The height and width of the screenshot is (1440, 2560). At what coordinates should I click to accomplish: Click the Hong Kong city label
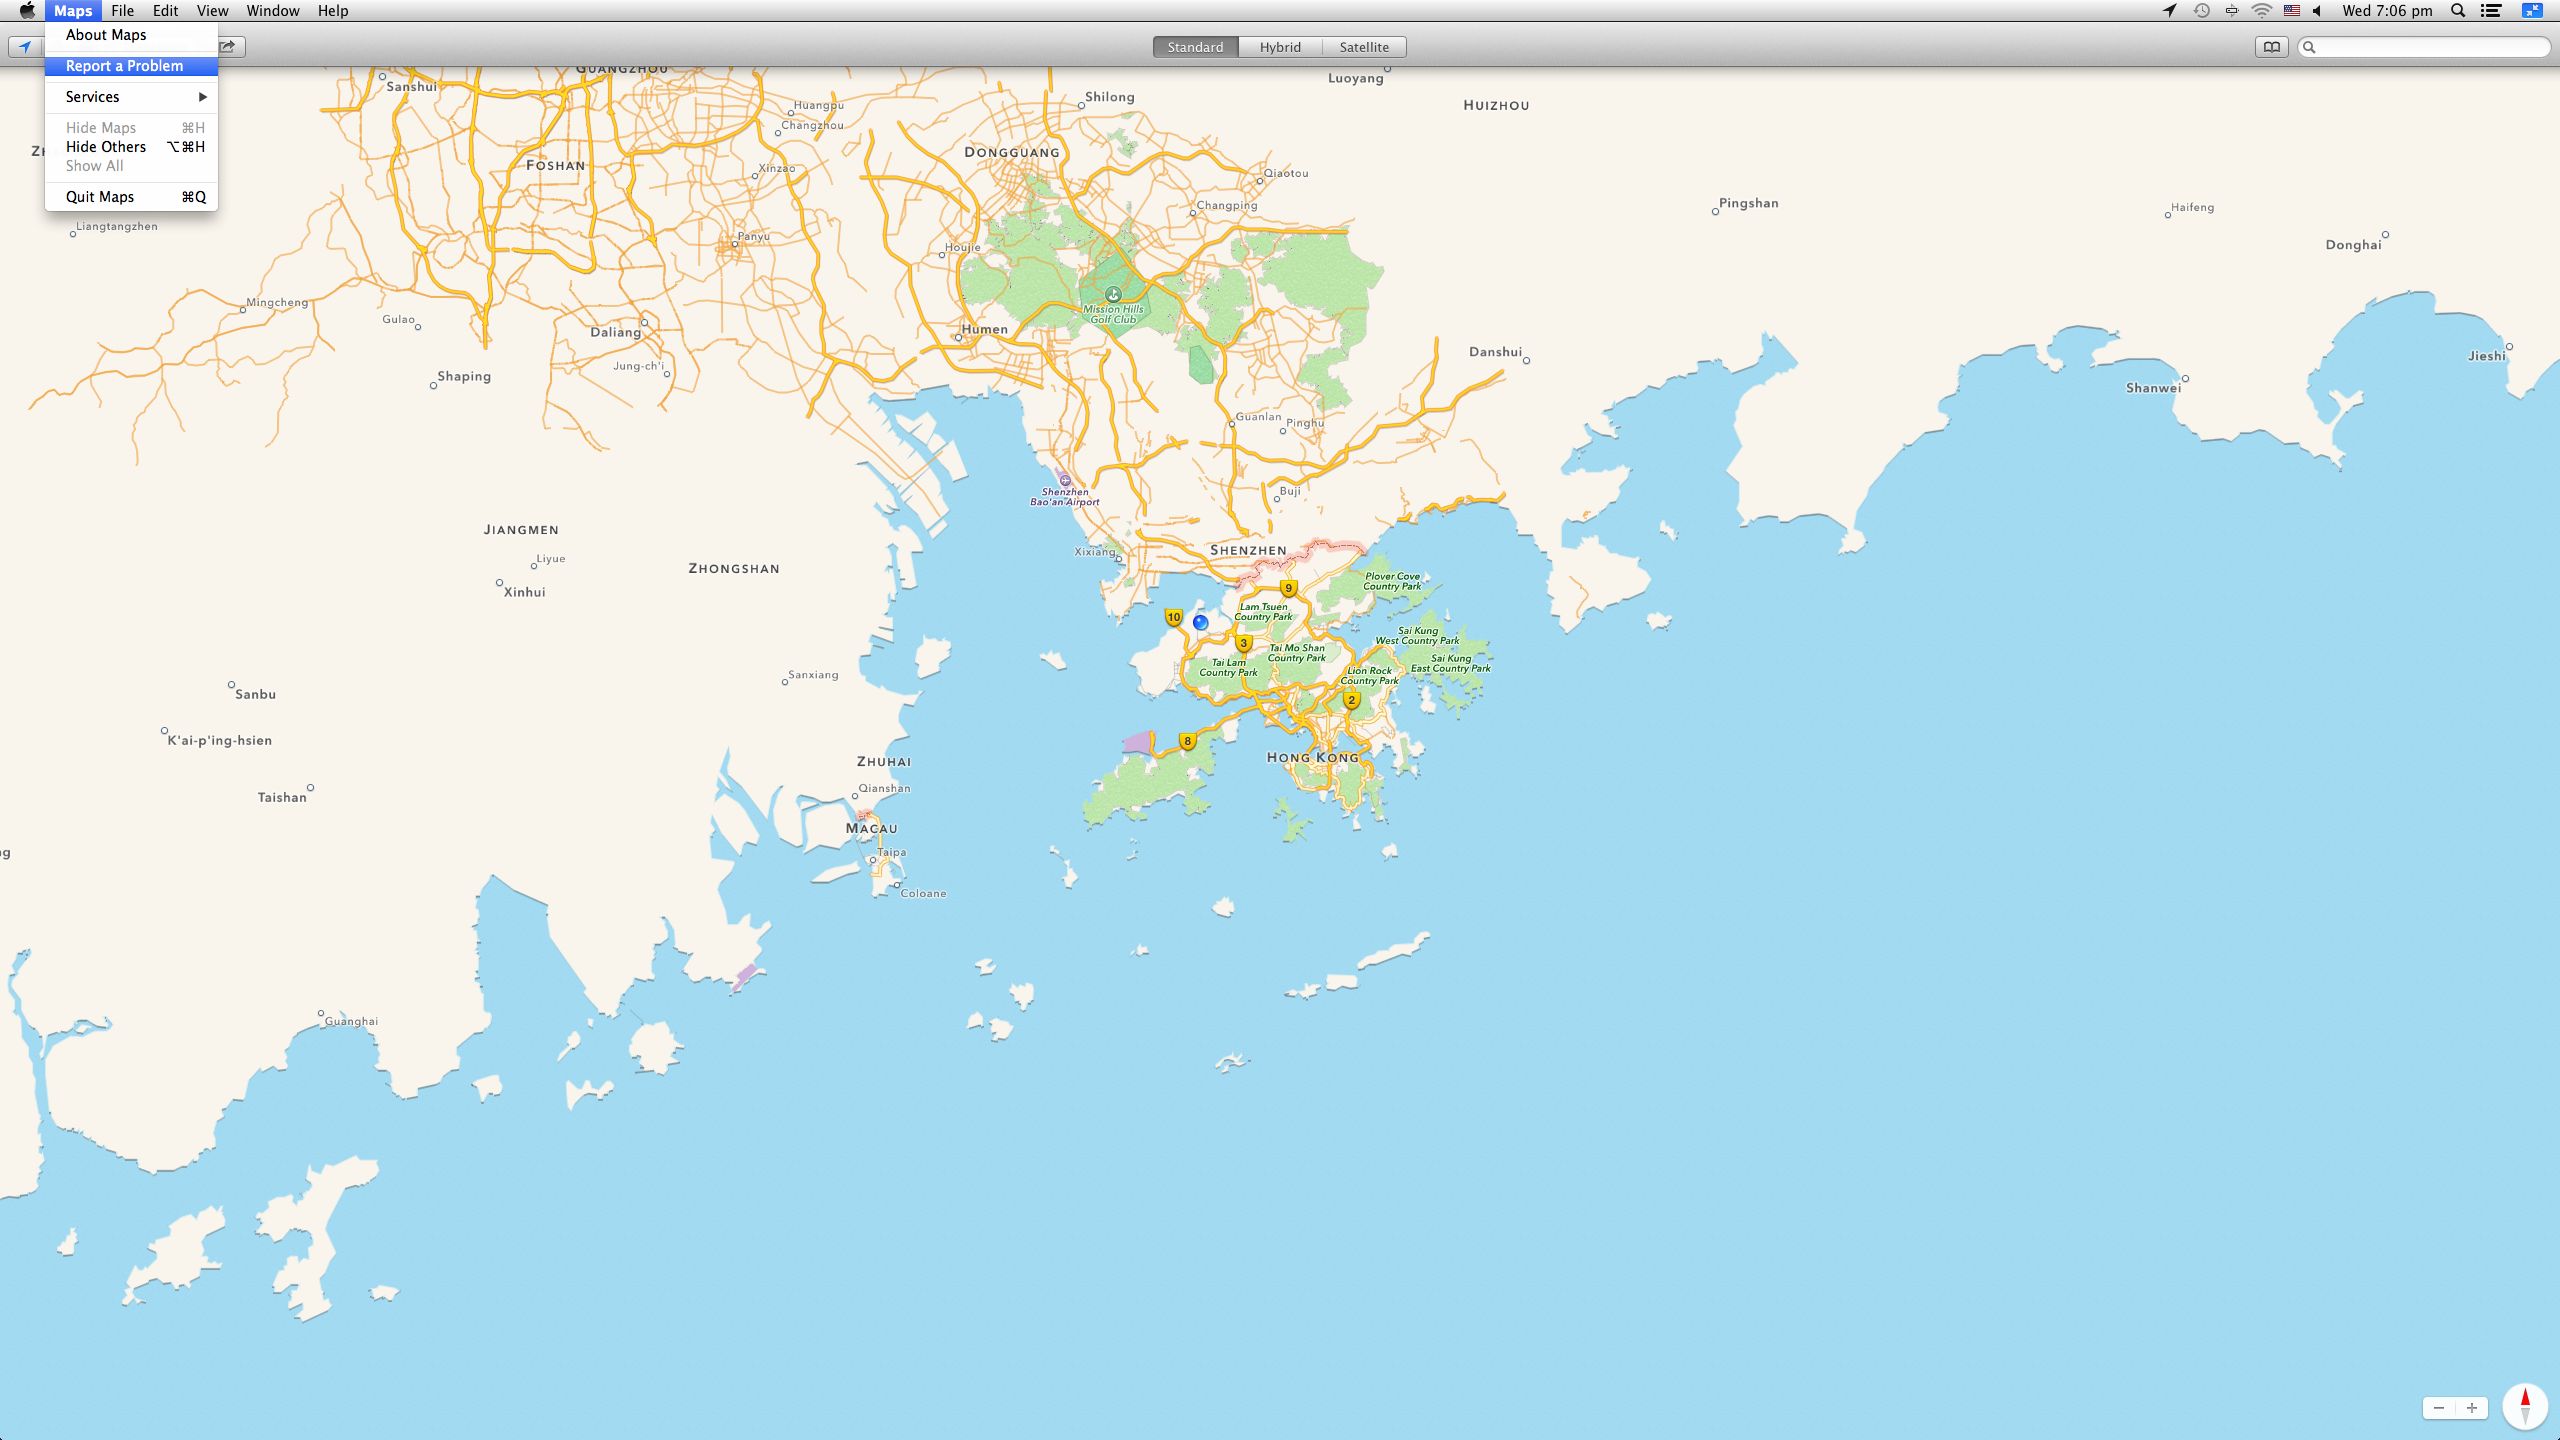point(1312,757)
